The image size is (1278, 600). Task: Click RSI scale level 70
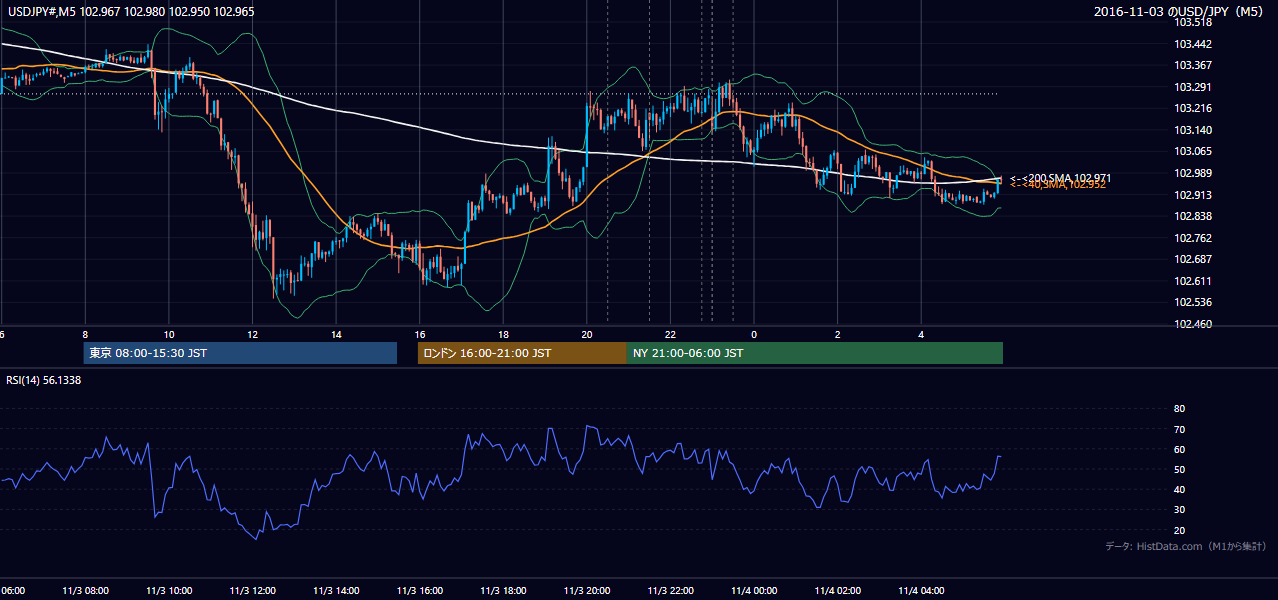click(1179, 429)
